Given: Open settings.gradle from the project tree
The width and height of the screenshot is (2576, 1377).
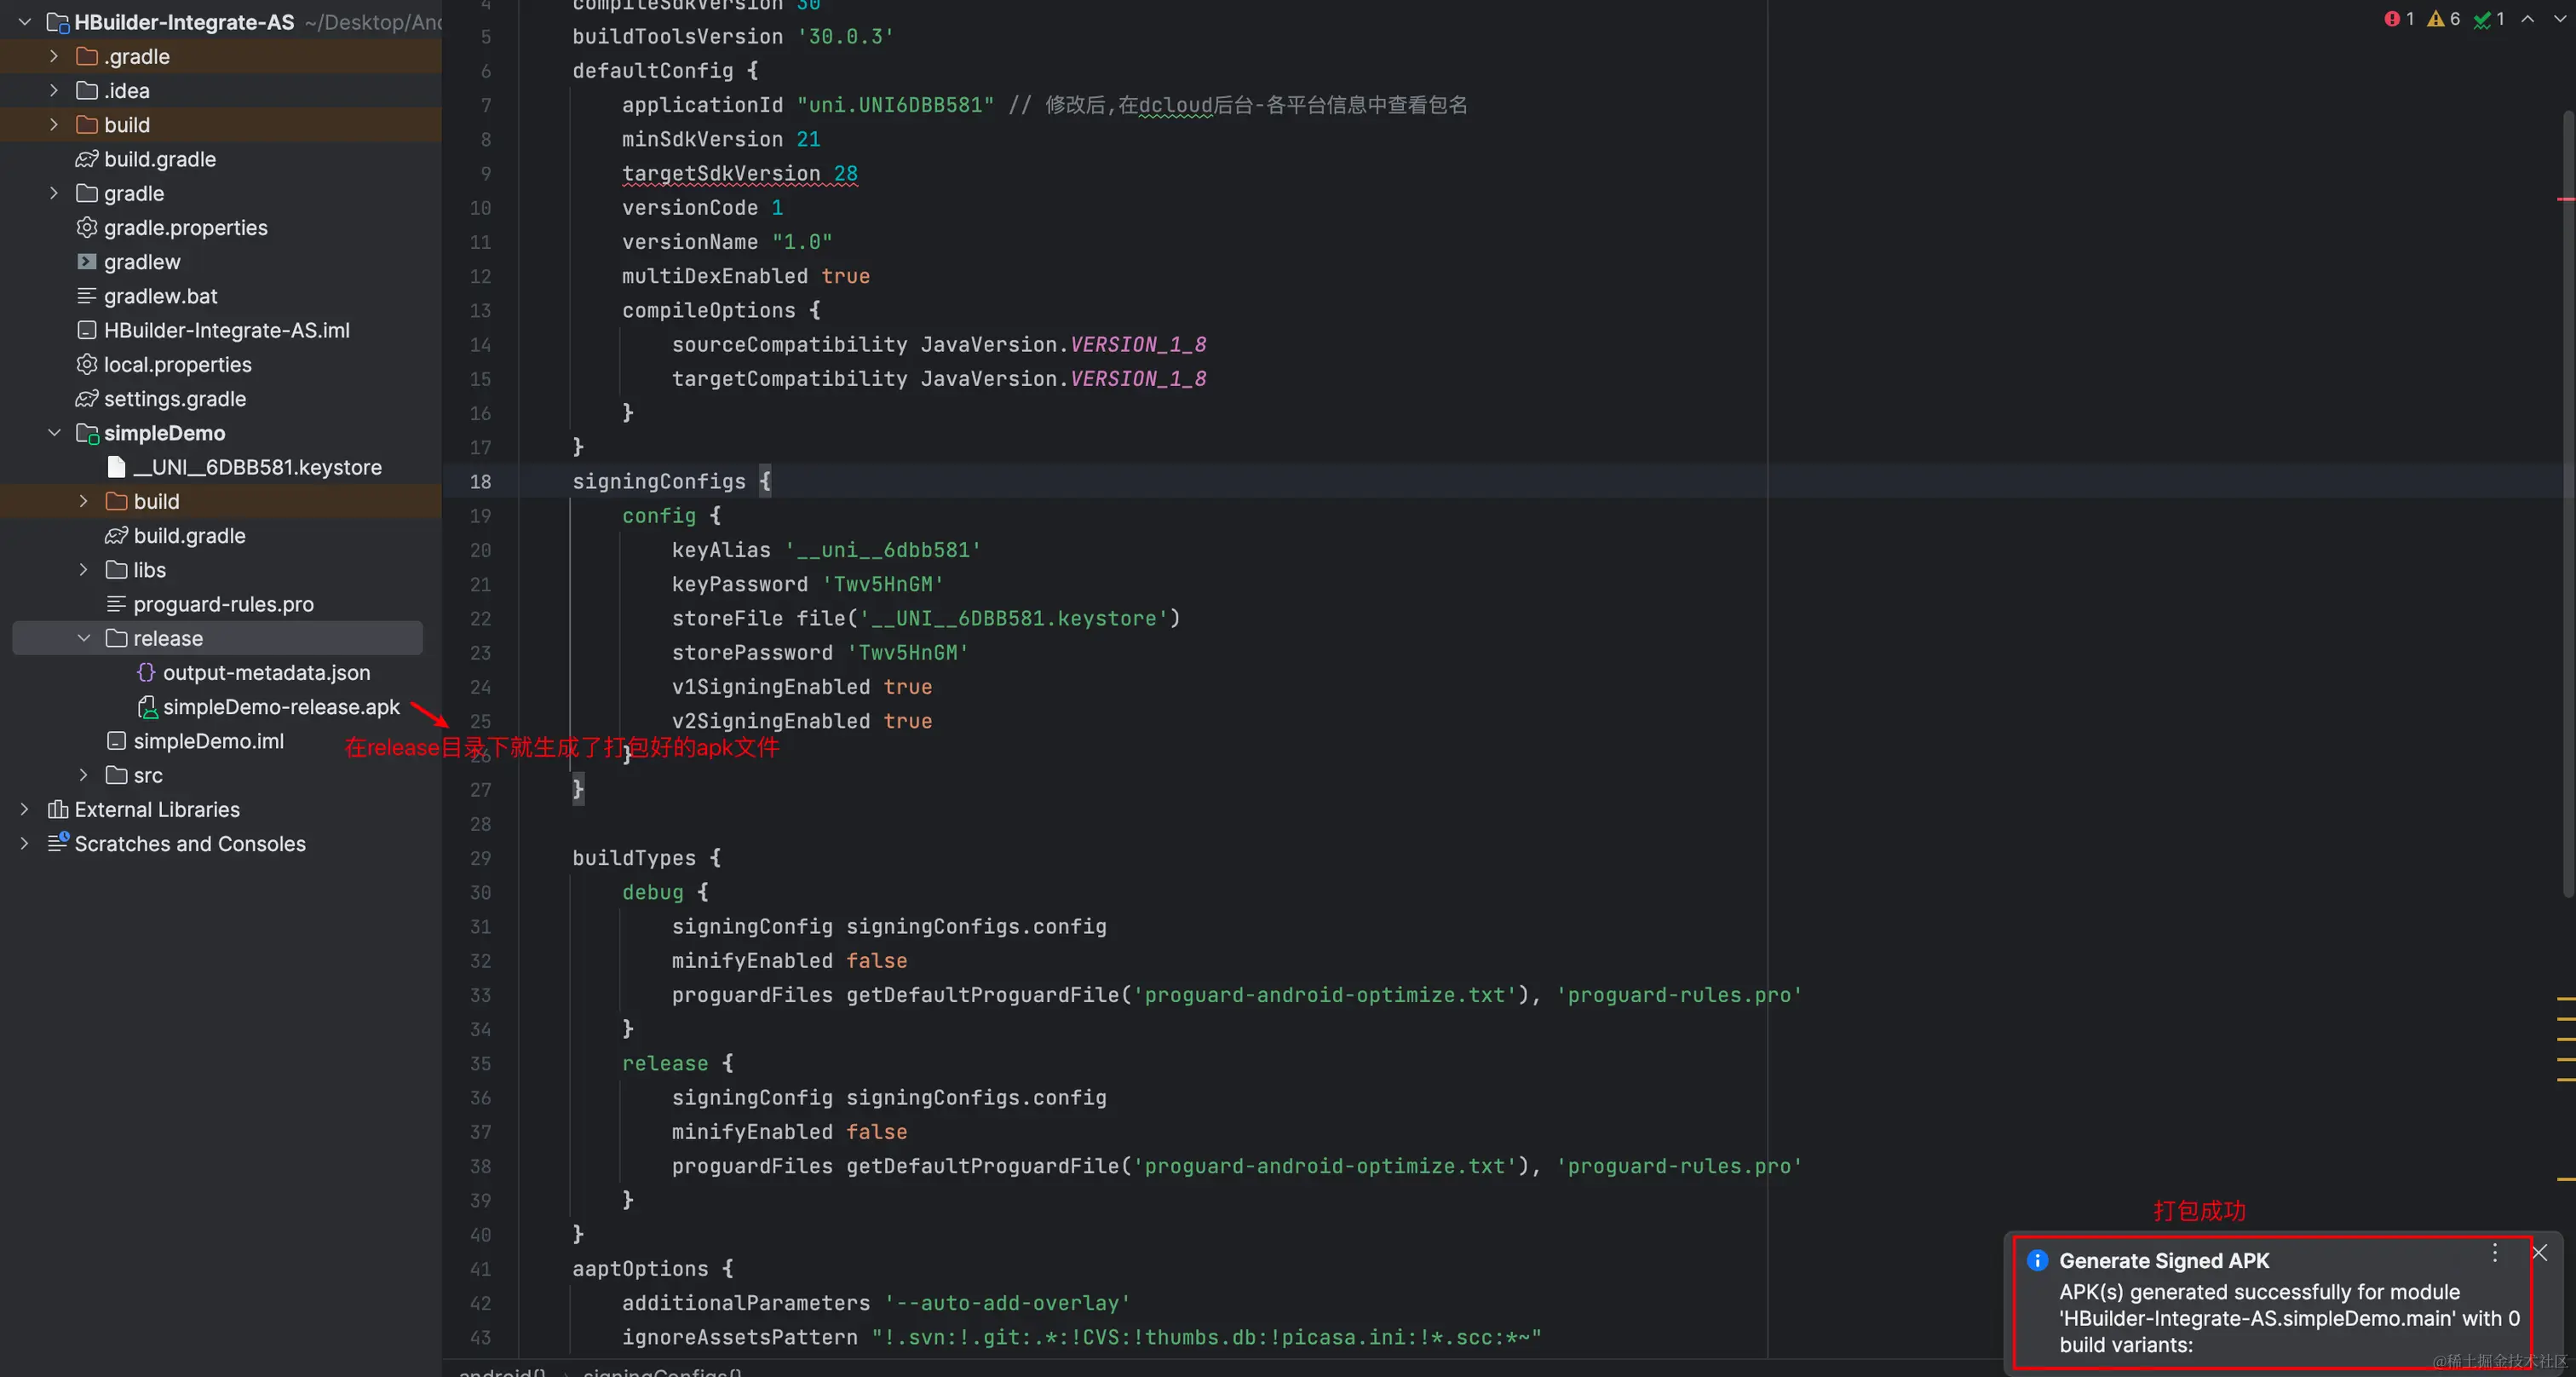Looking at the screenshot, I should click(x=174, y=399).
